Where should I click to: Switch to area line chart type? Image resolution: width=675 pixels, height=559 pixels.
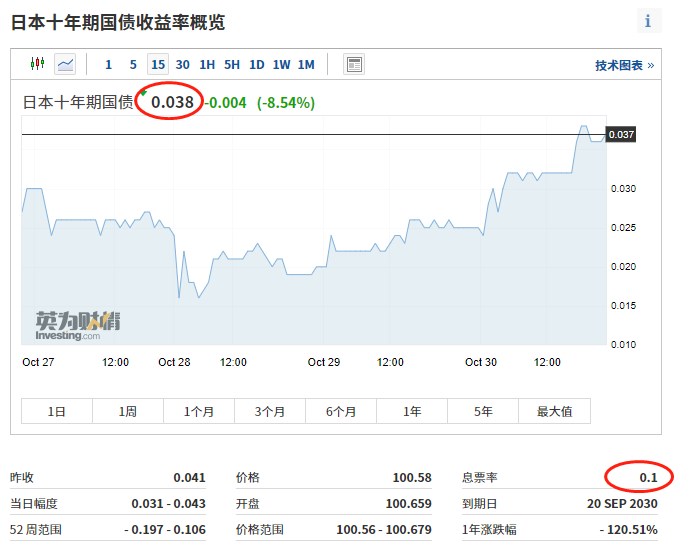tap(65, 64)
